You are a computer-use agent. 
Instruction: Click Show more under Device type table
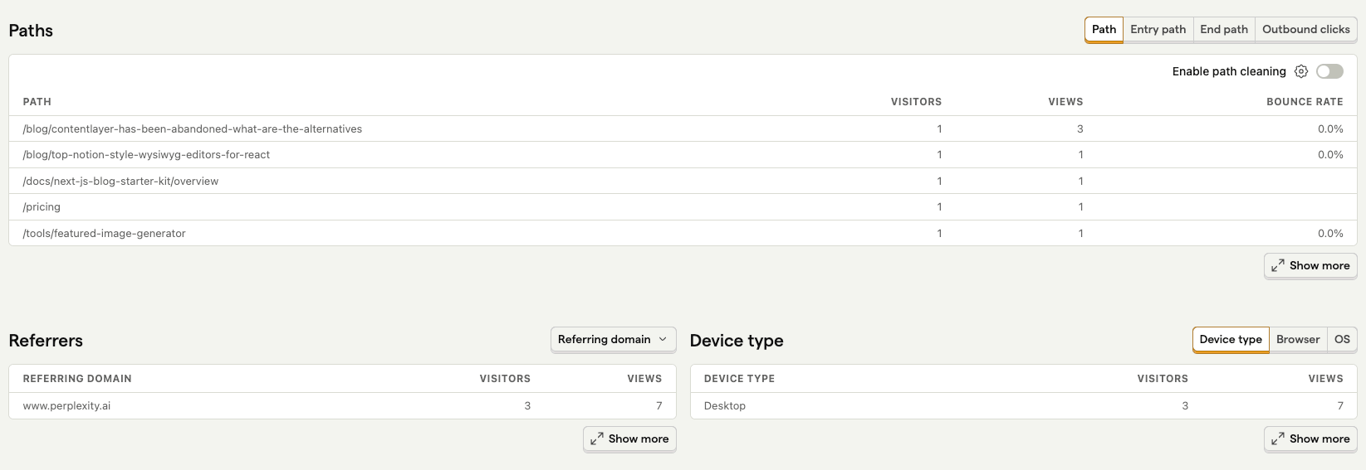1310,439
